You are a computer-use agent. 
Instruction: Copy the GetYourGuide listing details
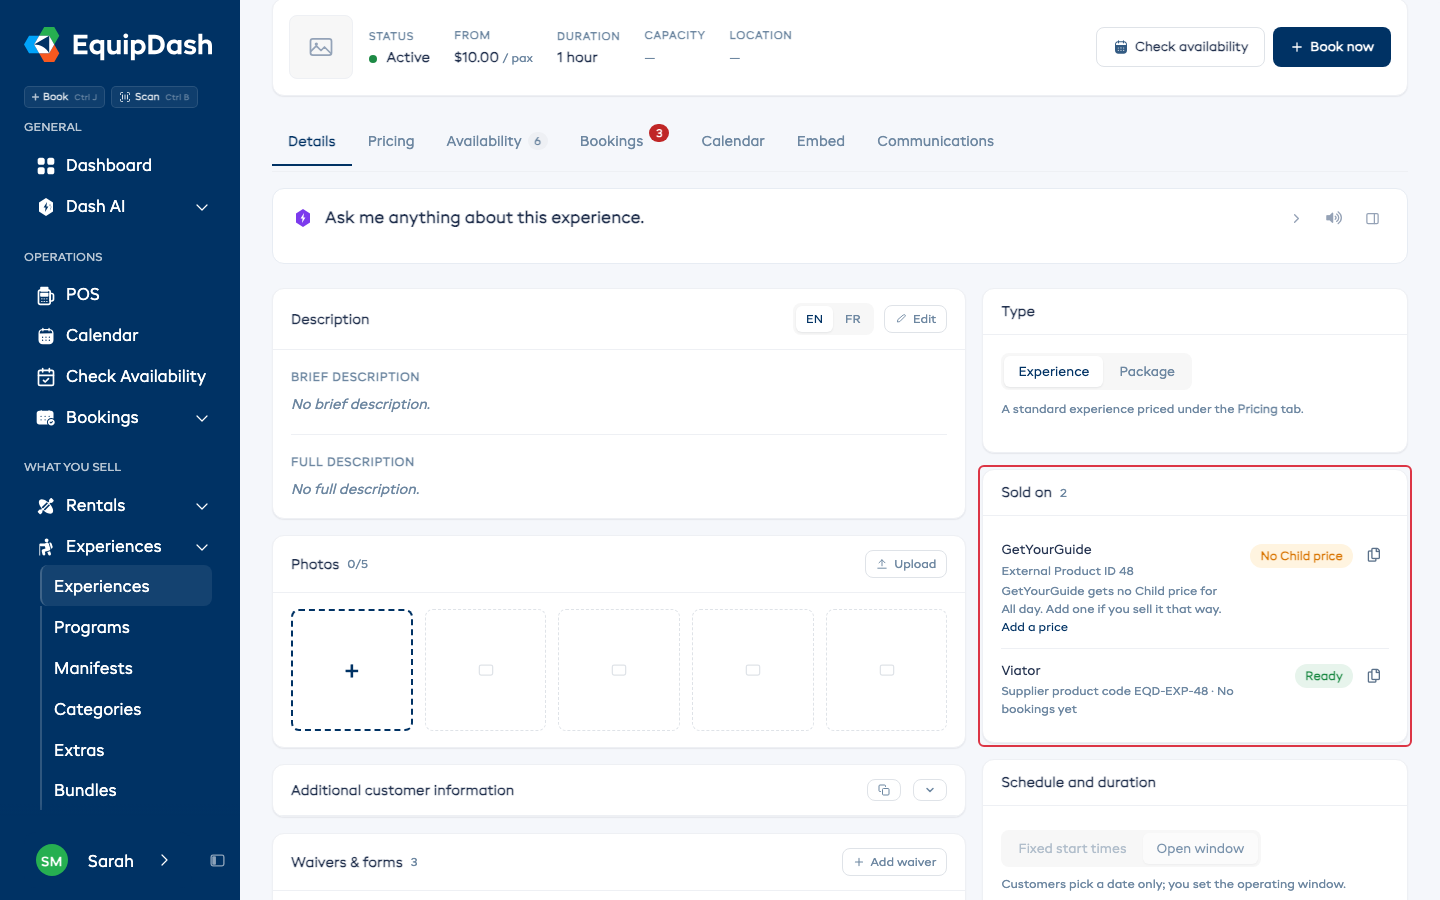[1374, 555]
